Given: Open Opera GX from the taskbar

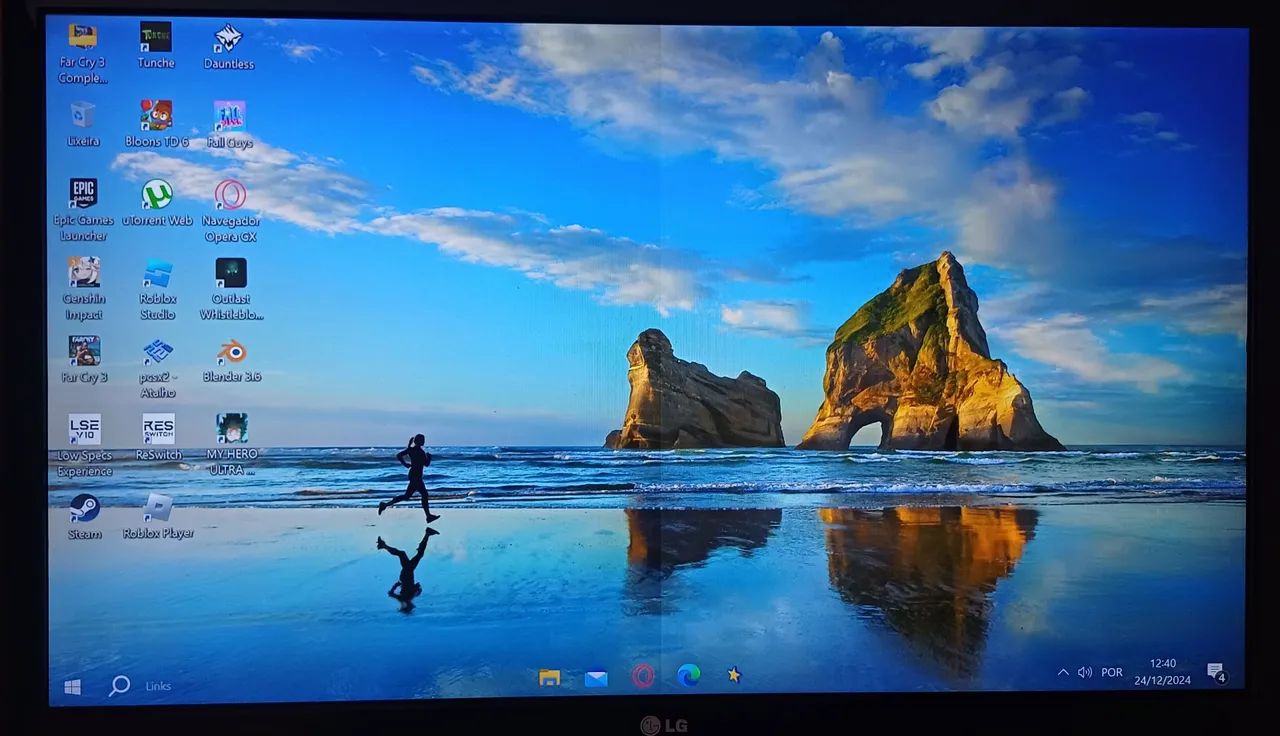Looking at the screenshot, I should click(x=641, y=677).
